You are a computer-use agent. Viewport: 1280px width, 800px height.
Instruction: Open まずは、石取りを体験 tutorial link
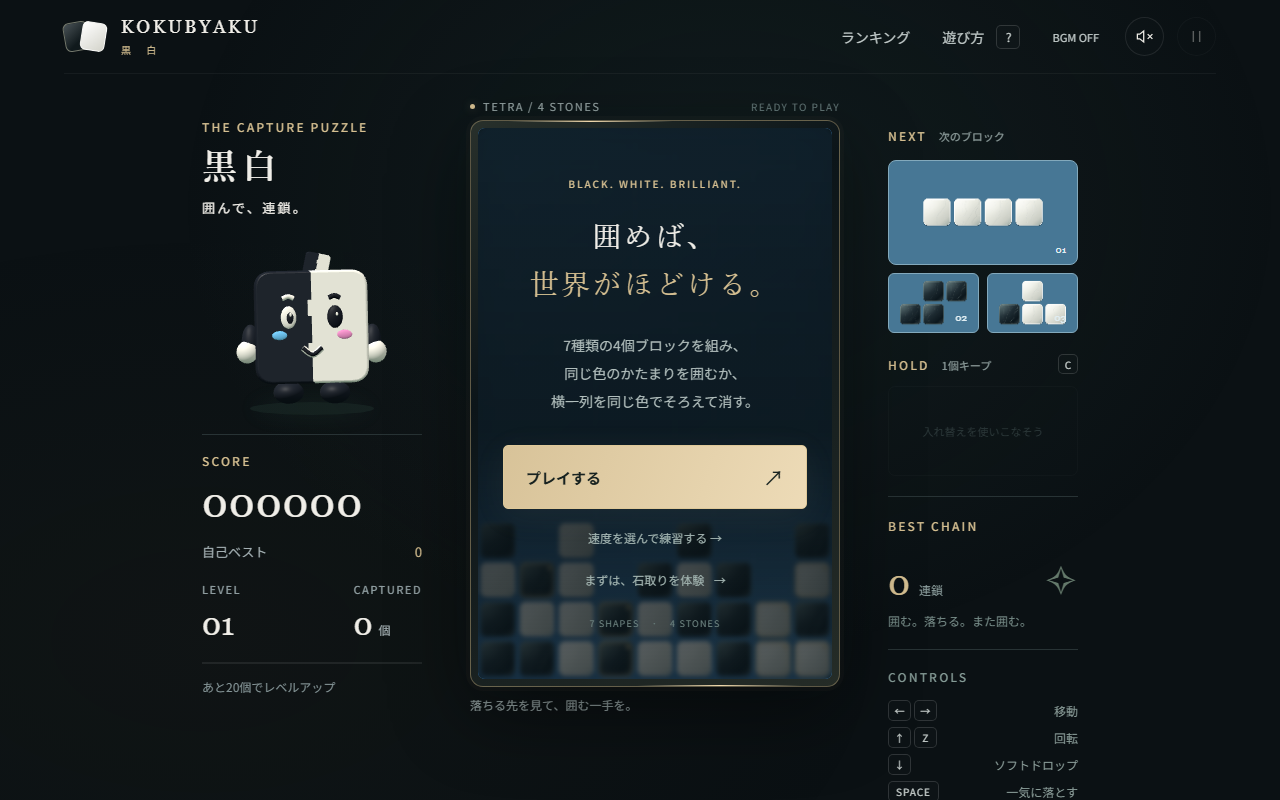tap(655, 580)
